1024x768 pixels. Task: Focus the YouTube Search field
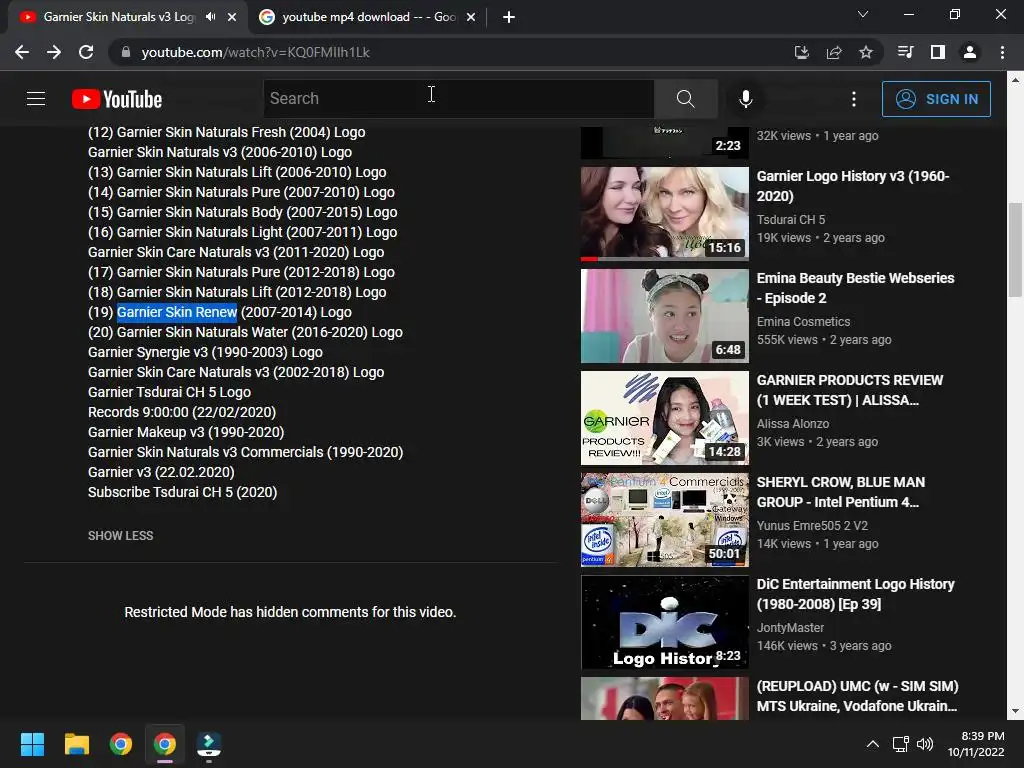tap(458, 99)
